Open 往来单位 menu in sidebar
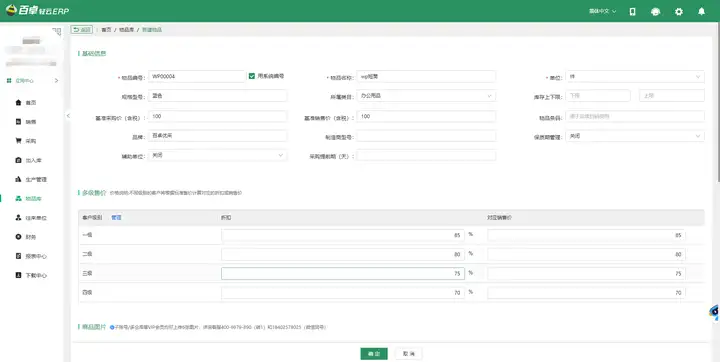 36,218
